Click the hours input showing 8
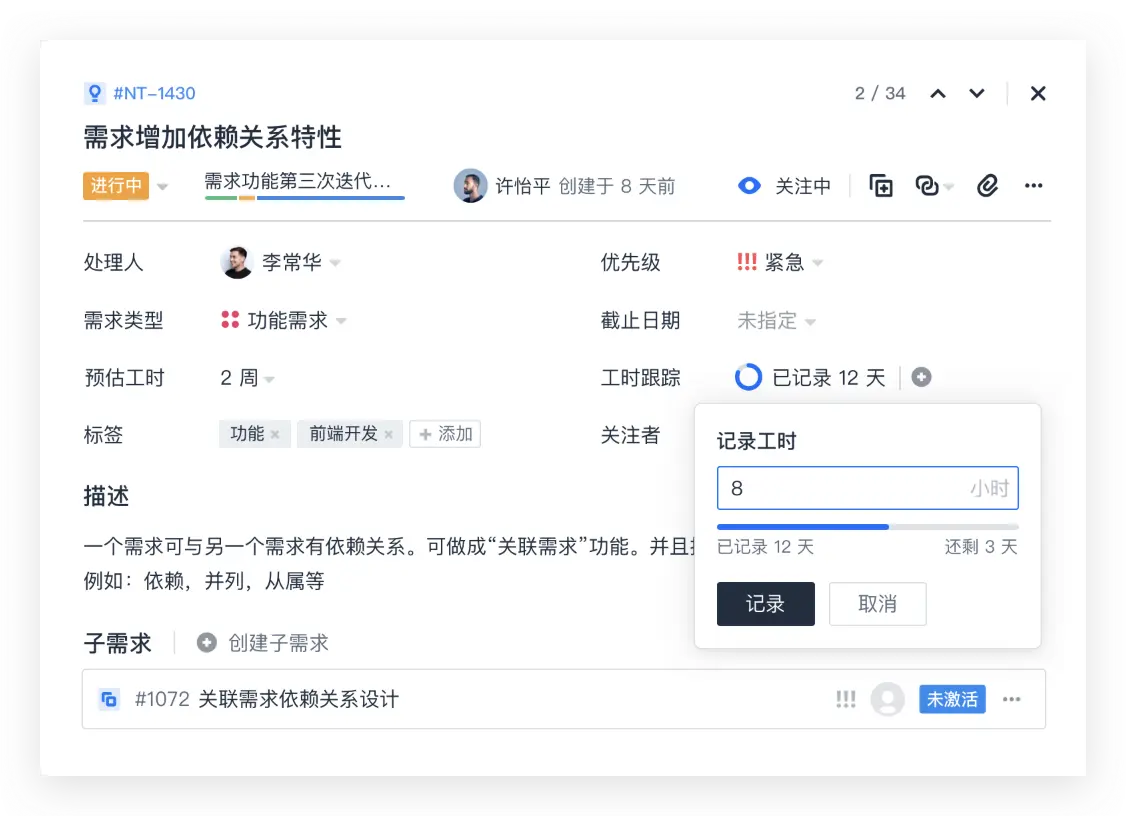1126x816 pixels. [867, 488]
